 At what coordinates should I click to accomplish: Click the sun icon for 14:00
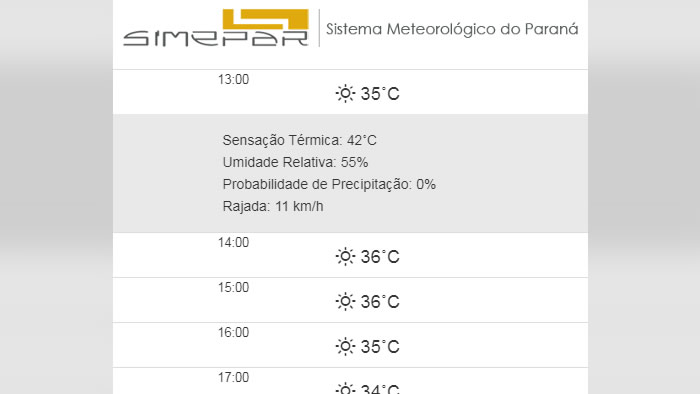pyautogui.click(x=345, y=257)
